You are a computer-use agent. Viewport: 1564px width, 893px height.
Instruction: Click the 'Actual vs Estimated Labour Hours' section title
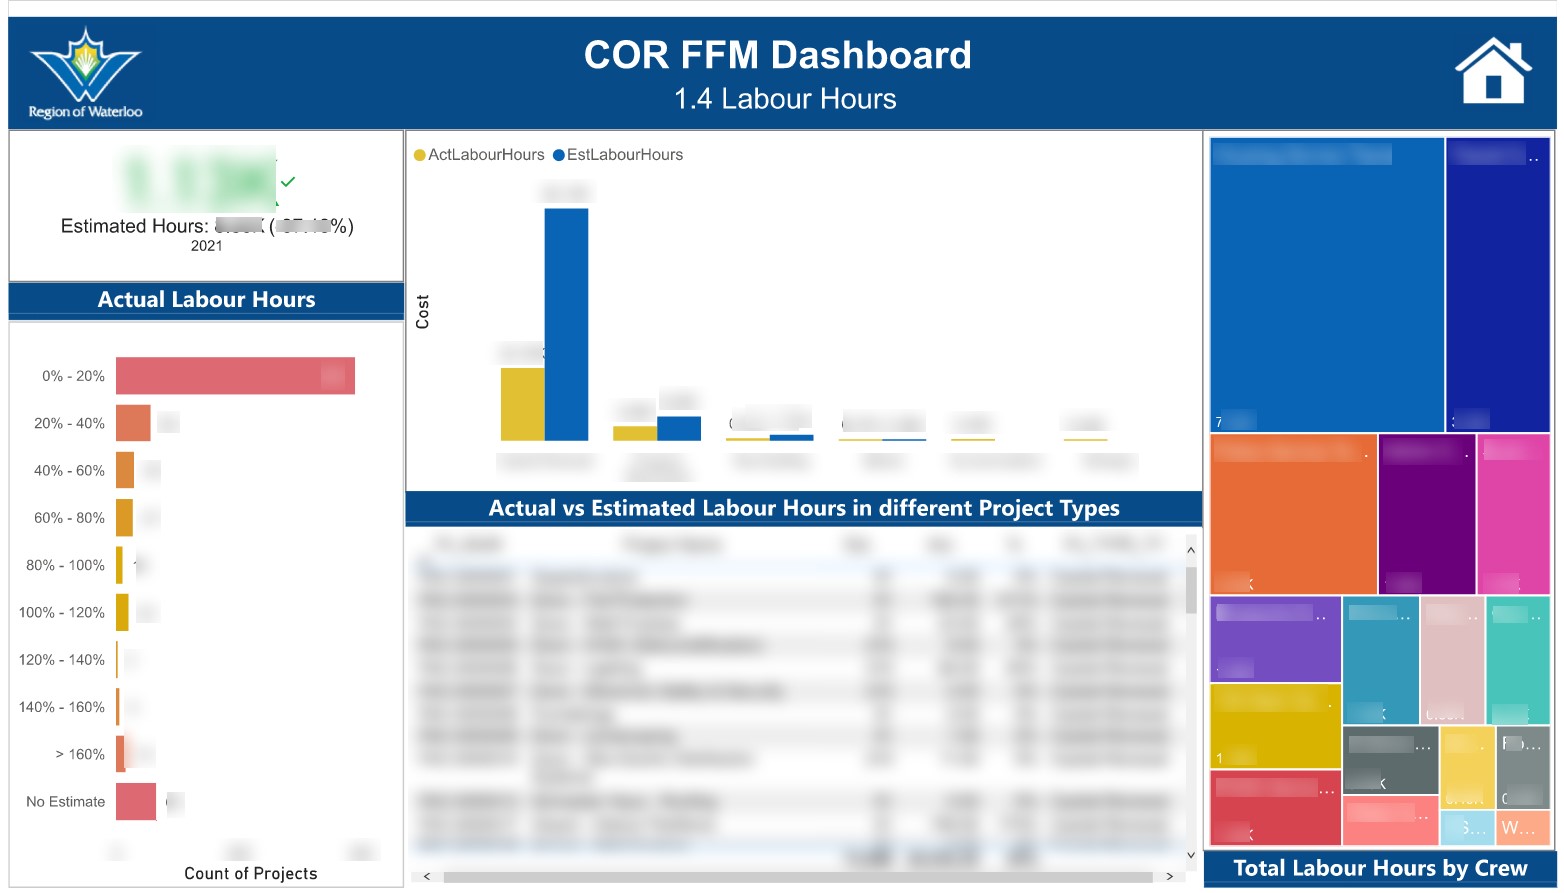803,508
